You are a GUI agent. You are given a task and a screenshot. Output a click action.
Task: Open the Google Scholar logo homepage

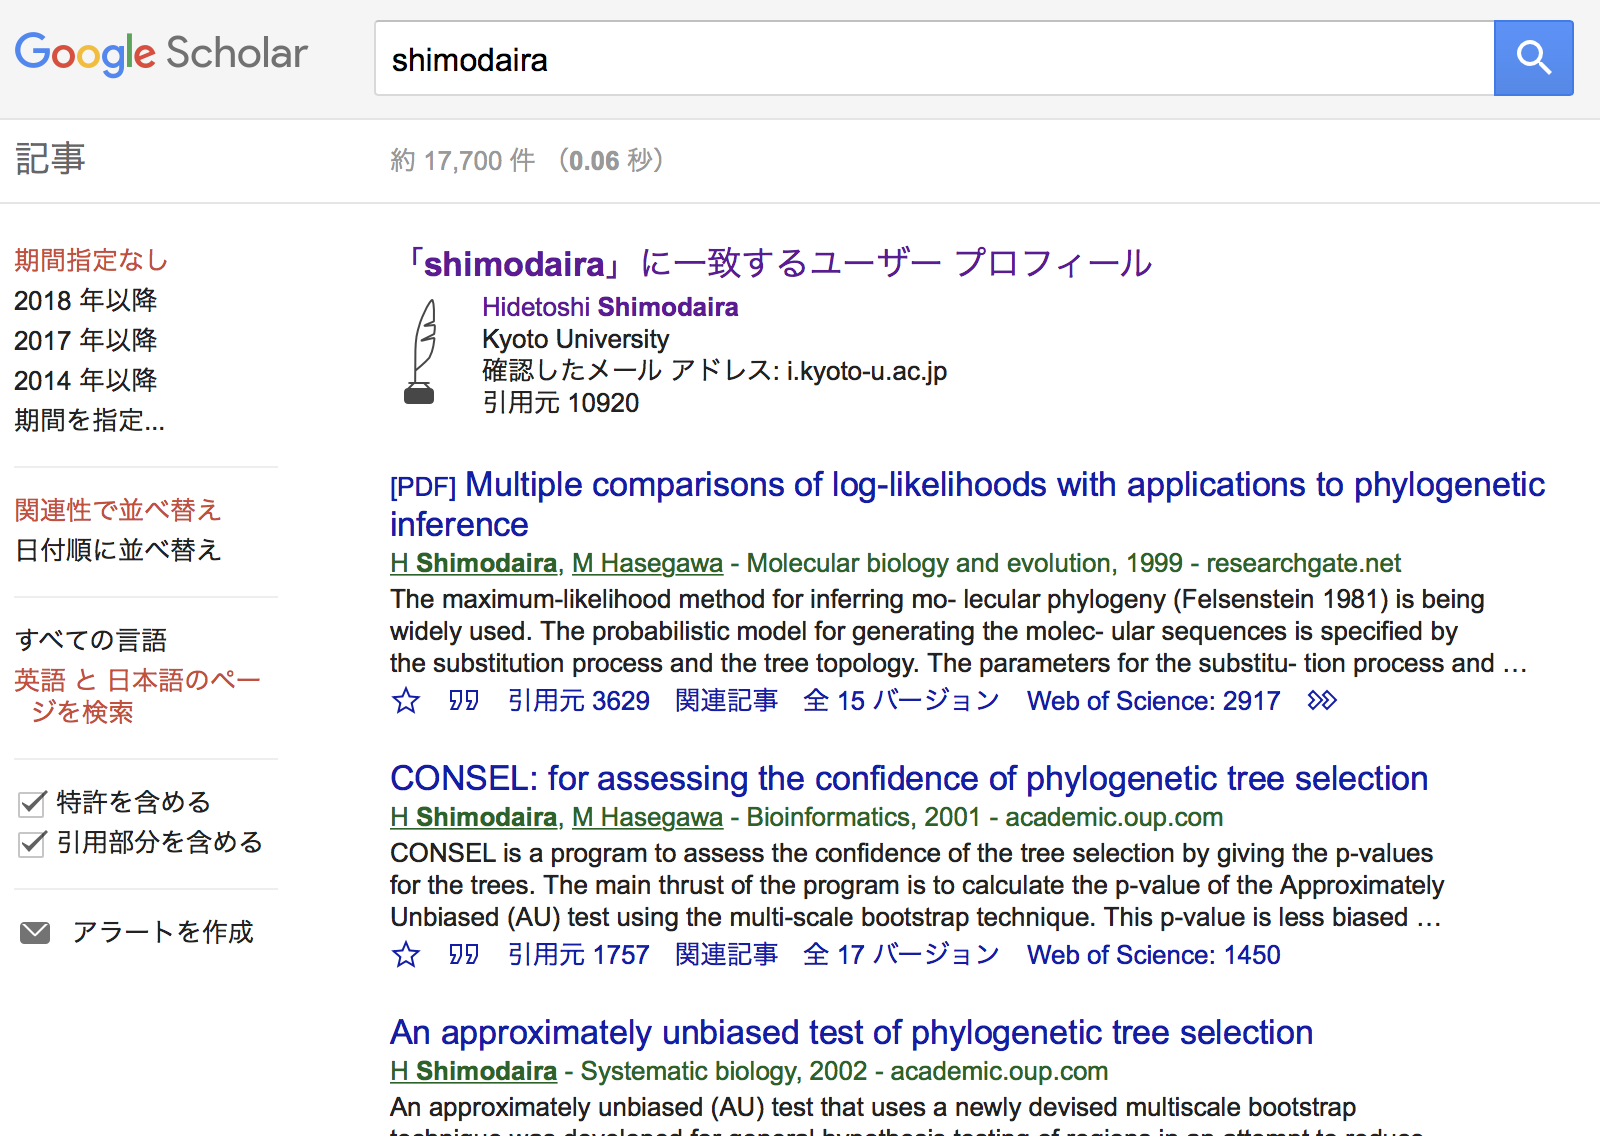point(161,54)
